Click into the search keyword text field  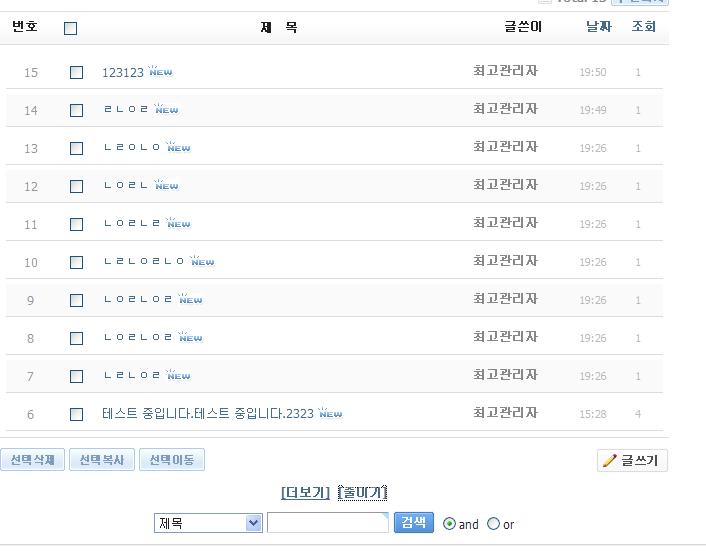(328, 523)
